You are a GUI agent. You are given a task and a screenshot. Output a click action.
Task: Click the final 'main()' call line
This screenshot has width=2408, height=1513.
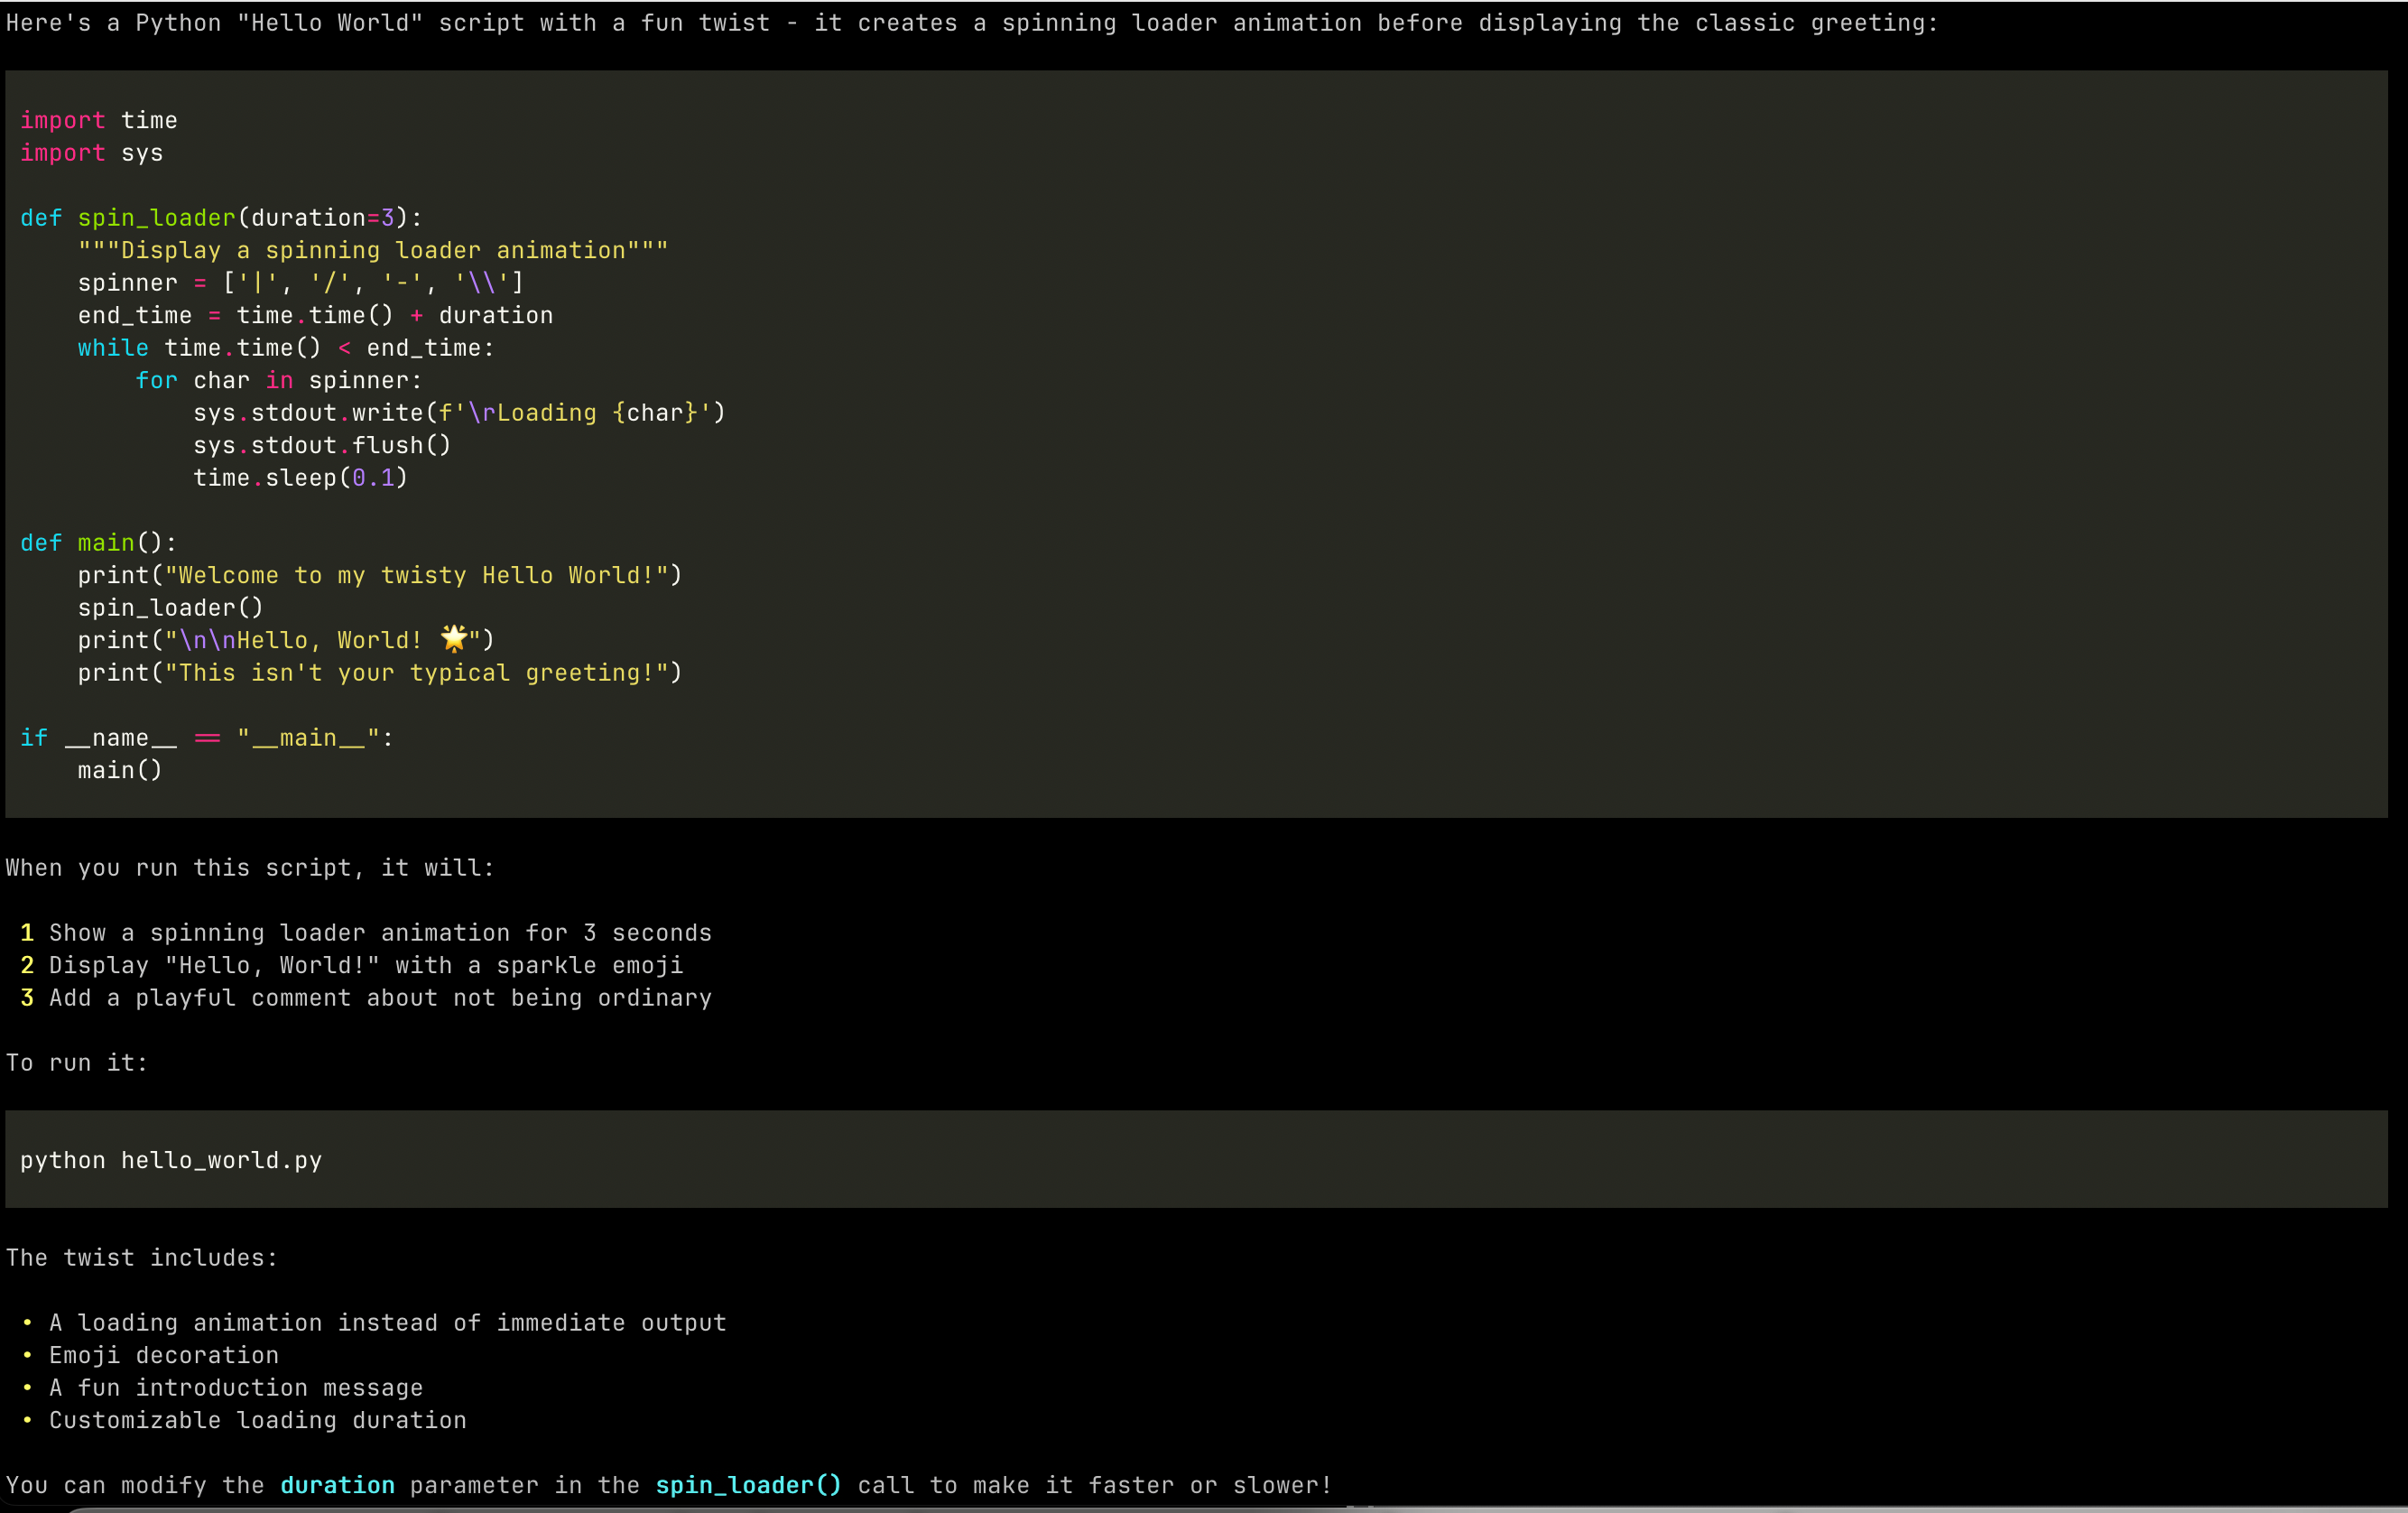click(x=120, y=770)
